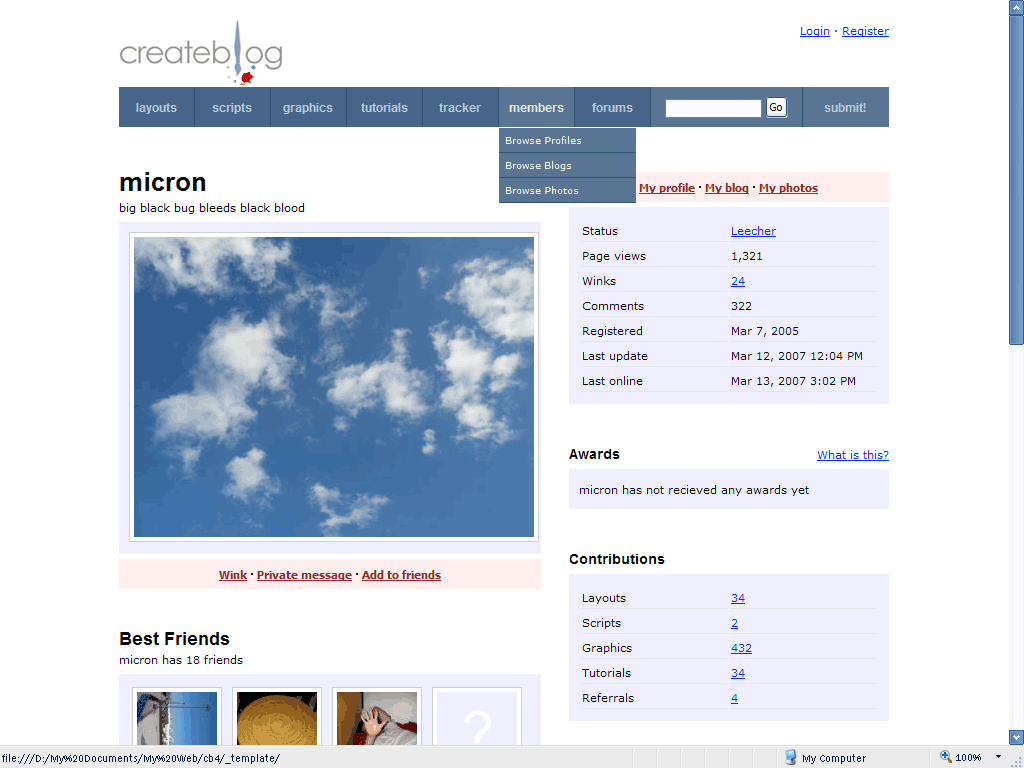Image resolution: width=1024 pixels, height=768 pixels.
Task: Click the 'micron has 18 friends' text
Action: tap(181, 660)
